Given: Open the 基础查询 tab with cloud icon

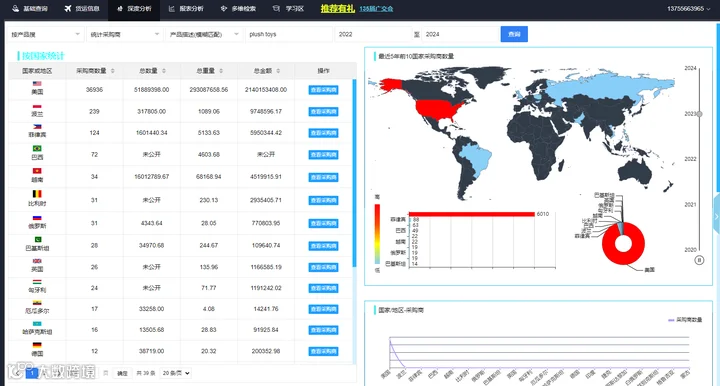Looking at the screenshot, I should [x=16, y=8].
